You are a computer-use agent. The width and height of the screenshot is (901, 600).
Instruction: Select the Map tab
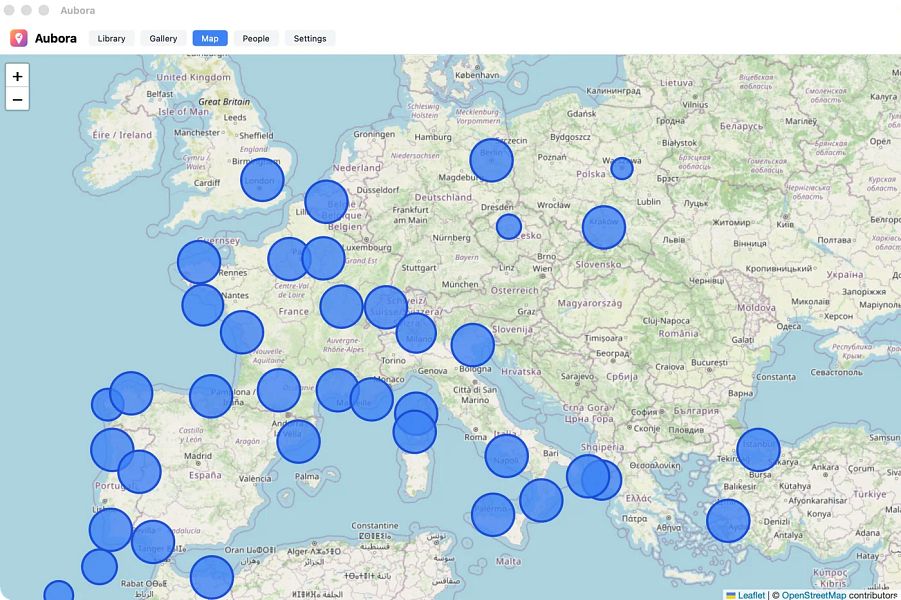coord(210,39)
